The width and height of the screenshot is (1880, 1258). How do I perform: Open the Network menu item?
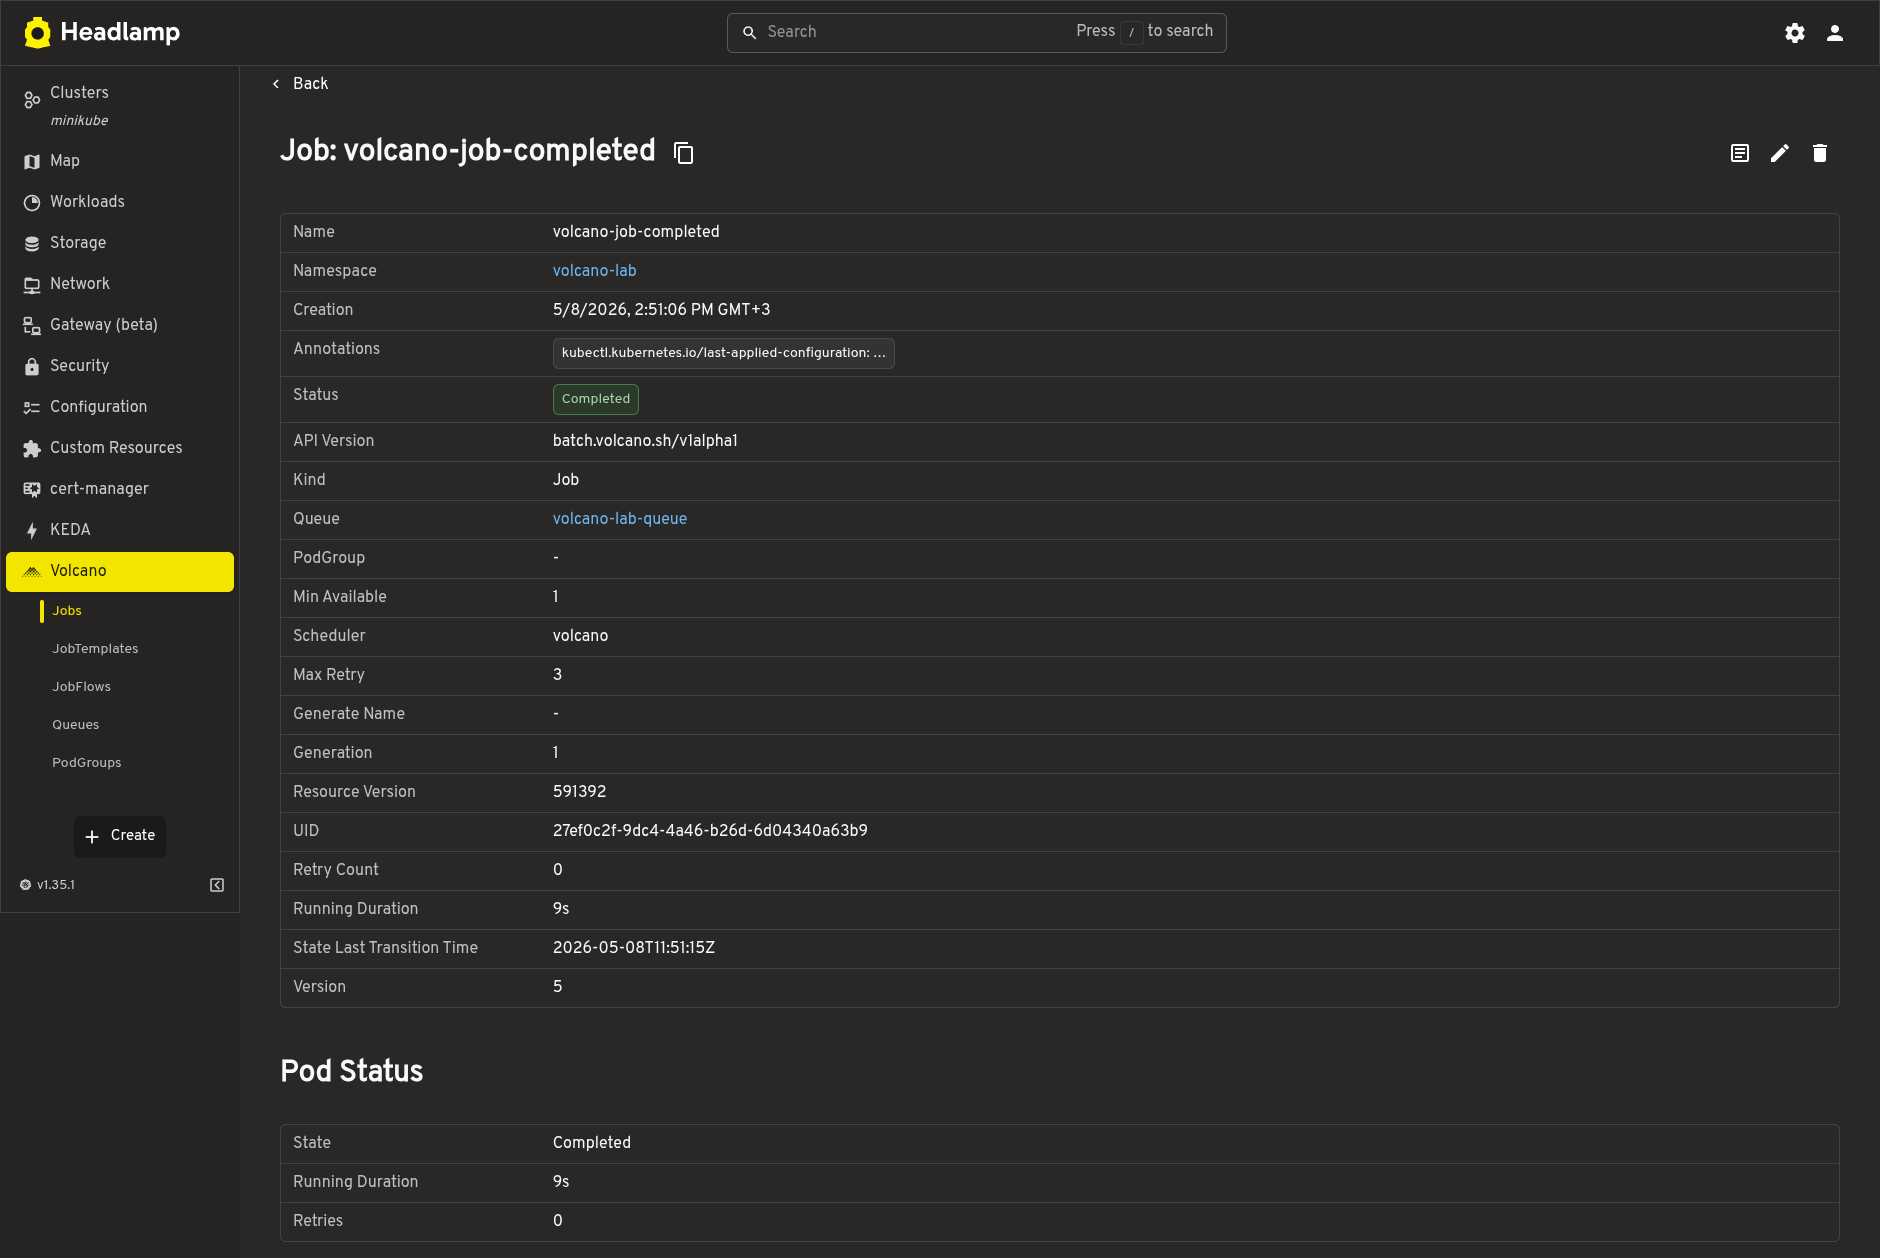120,284
